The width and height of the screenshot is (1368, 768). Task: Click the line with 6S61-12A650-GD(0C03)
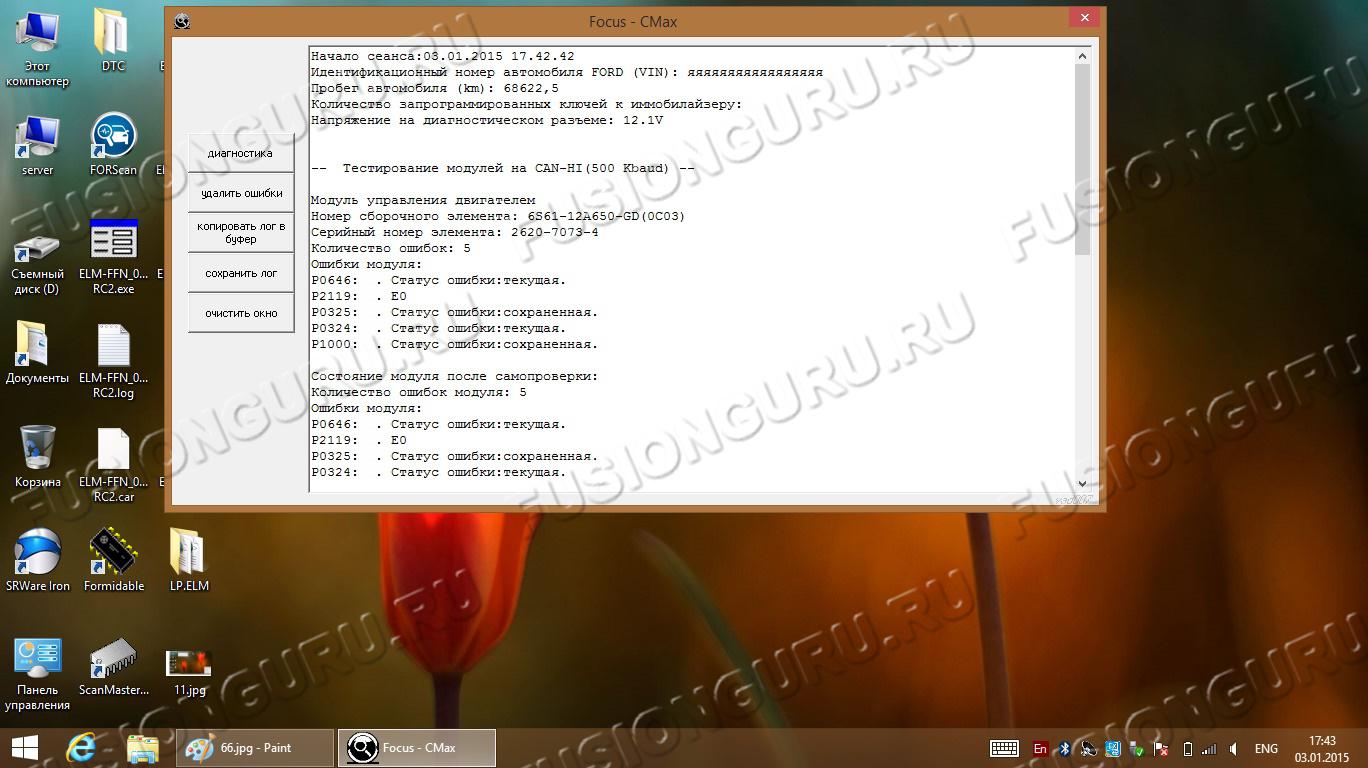[498, 216]
